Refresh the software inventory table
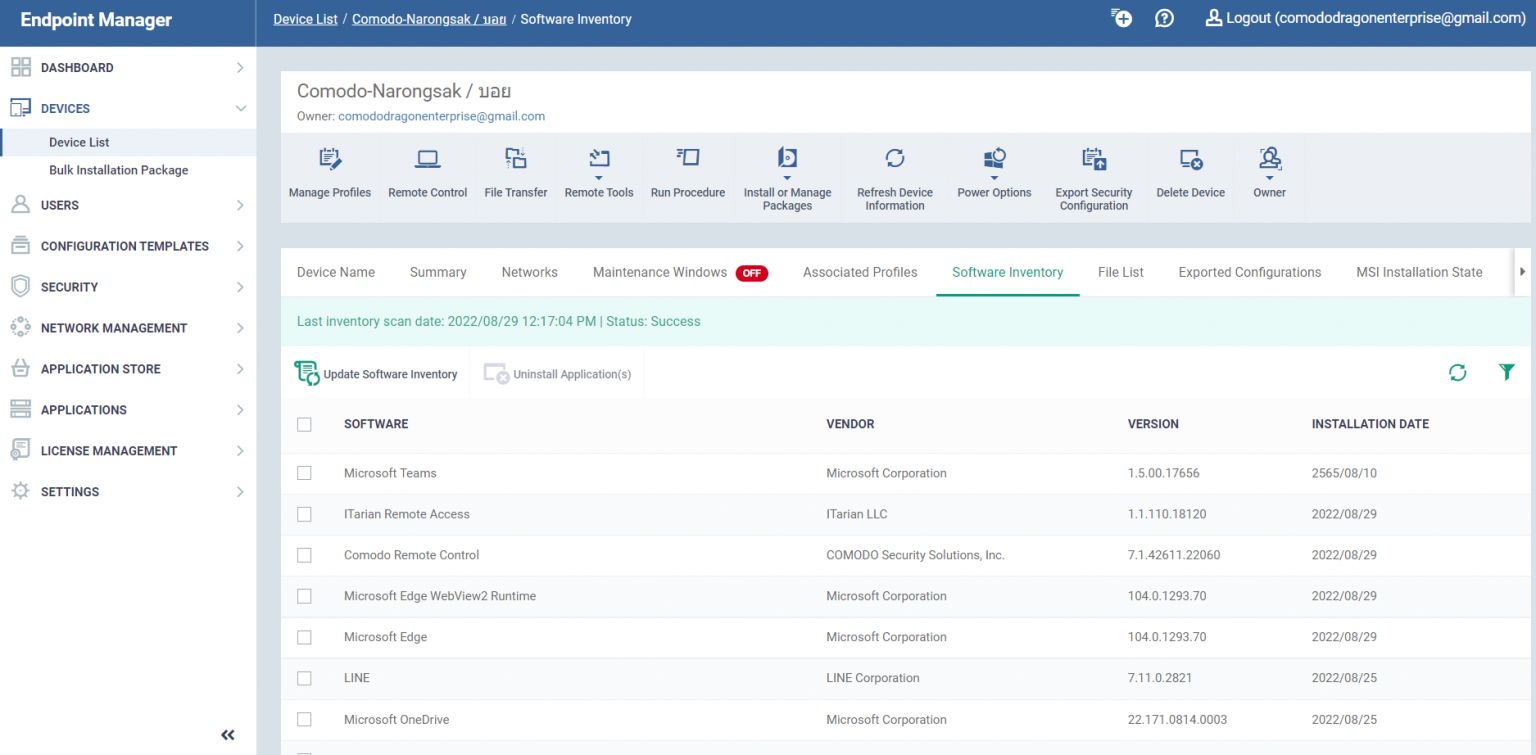The width and height of the screenshot is (1536, 755). tap(1458, 373)
